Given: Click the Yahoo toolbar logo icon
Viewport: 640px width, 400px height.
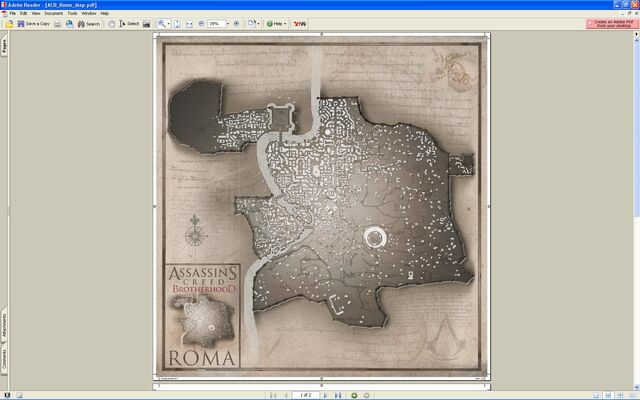Looking at the screenshot, I should point(300,24).
